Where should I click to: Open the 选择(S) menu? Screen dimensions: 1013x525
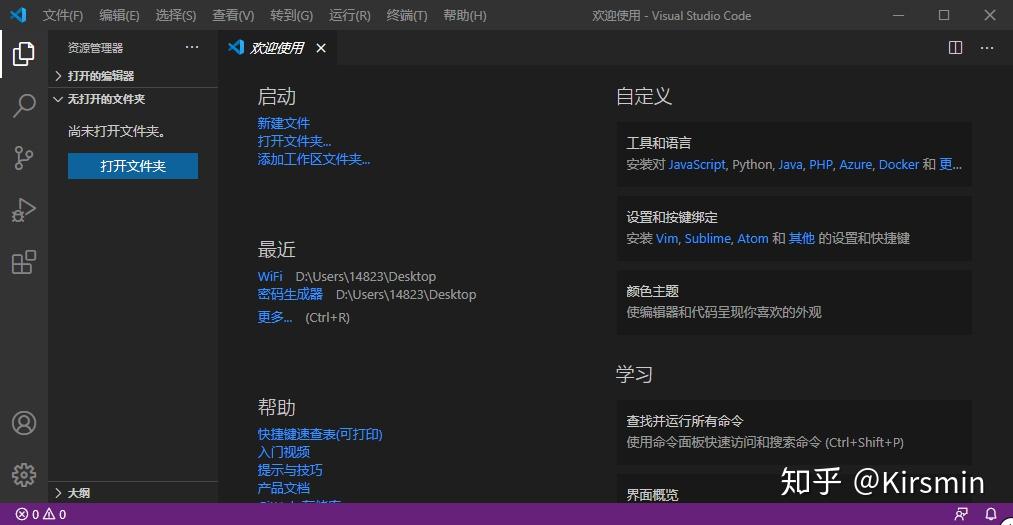pos(176,15)
